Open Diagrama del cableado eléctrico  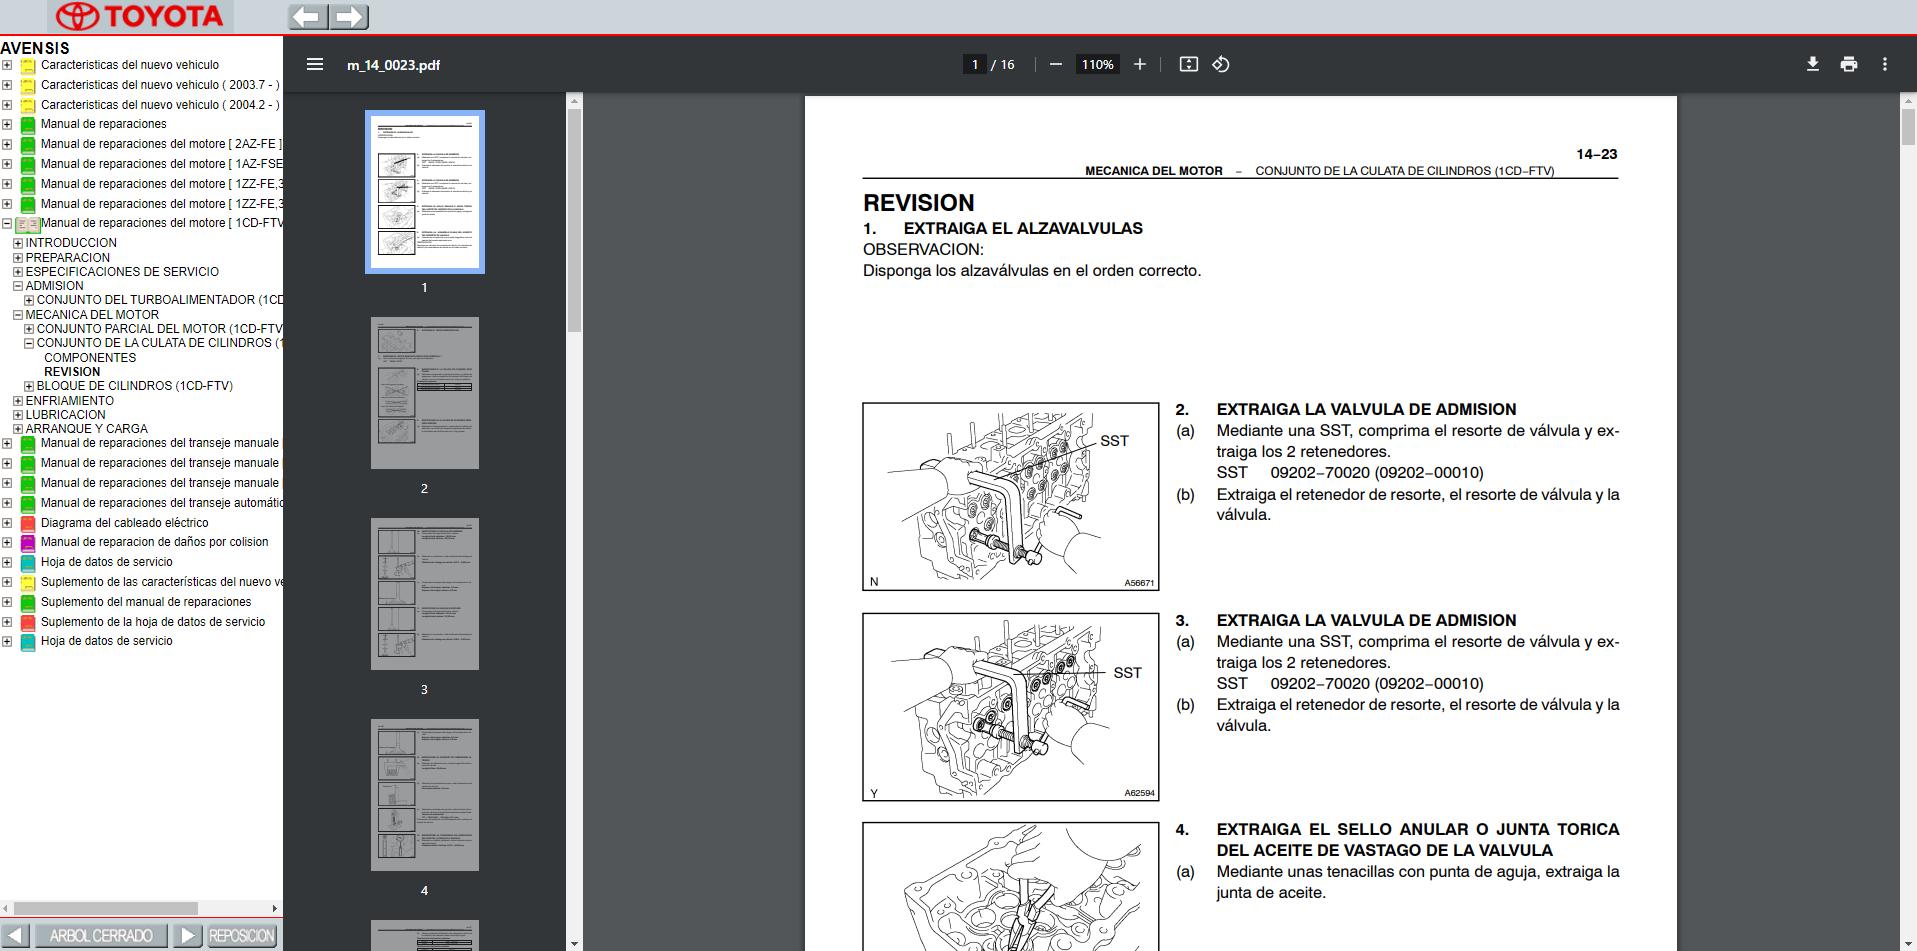tap(125, 522)
